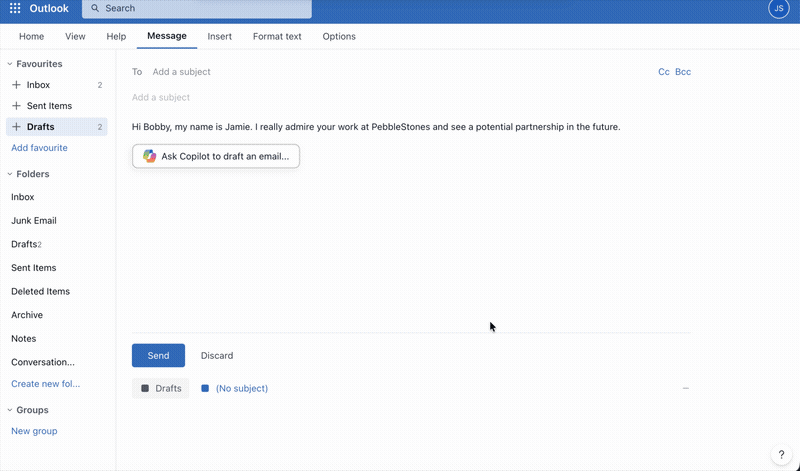The image size is (800, 471).
Task: Open the app launcher grid icon
Action: (x=15, y=8)
